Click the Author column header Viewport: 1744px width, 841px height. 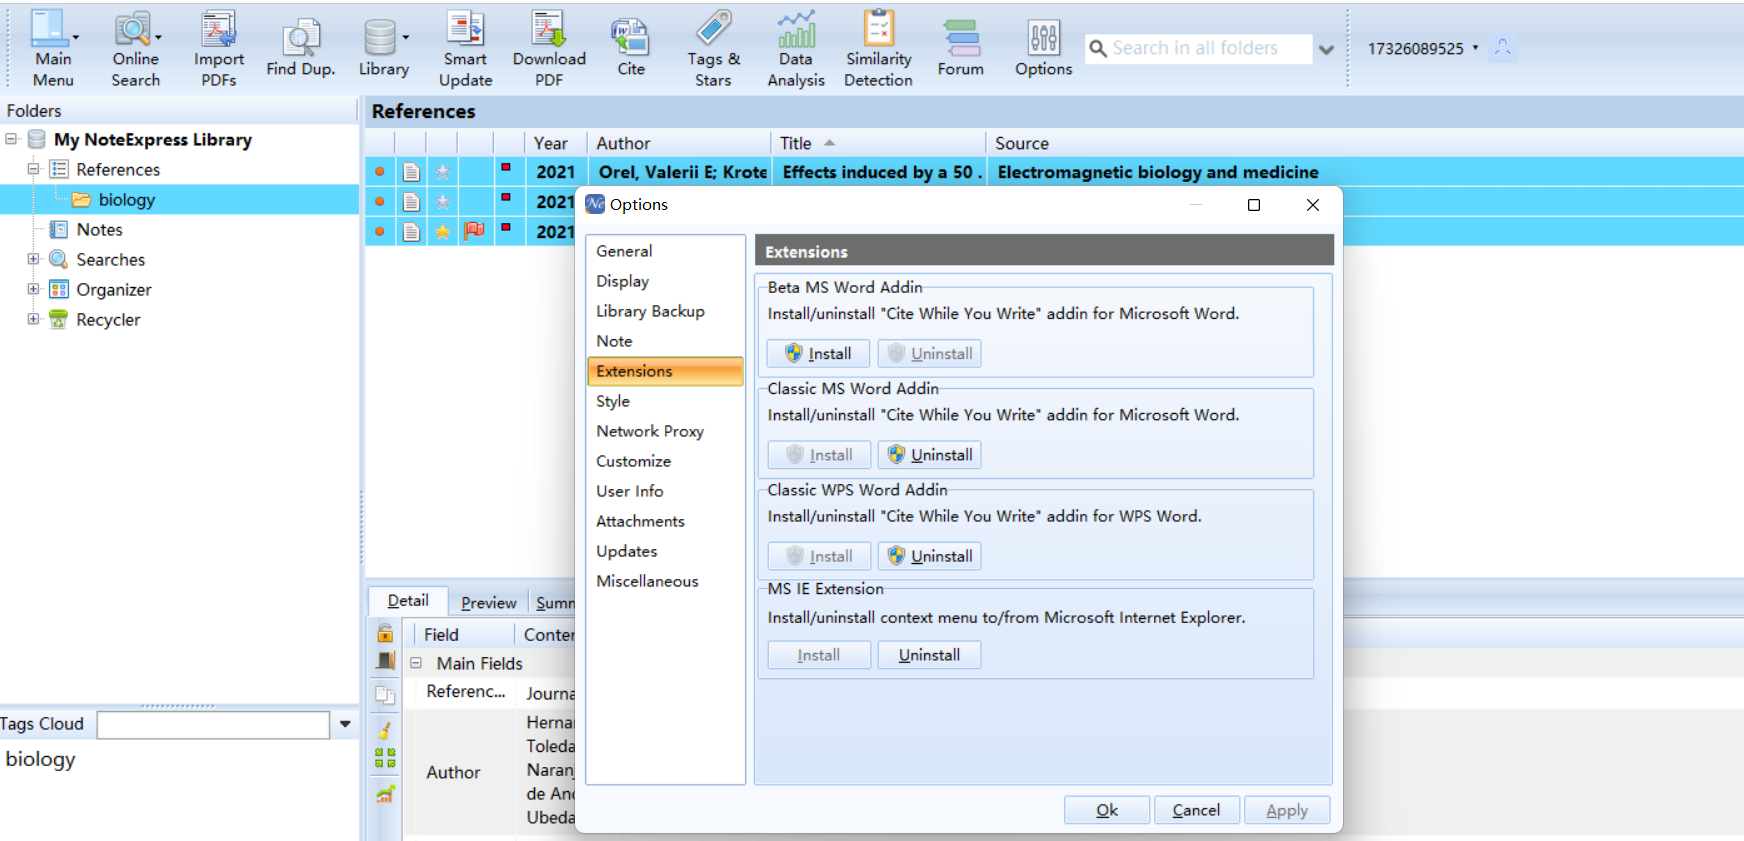point(678,143)
